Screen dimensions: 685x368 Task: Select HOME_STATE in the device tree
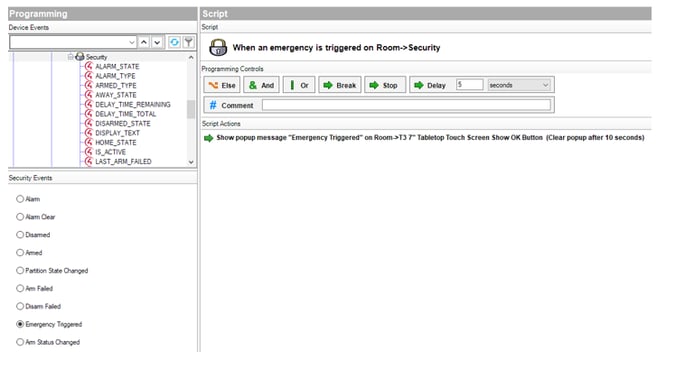click(x=116, y=142)
